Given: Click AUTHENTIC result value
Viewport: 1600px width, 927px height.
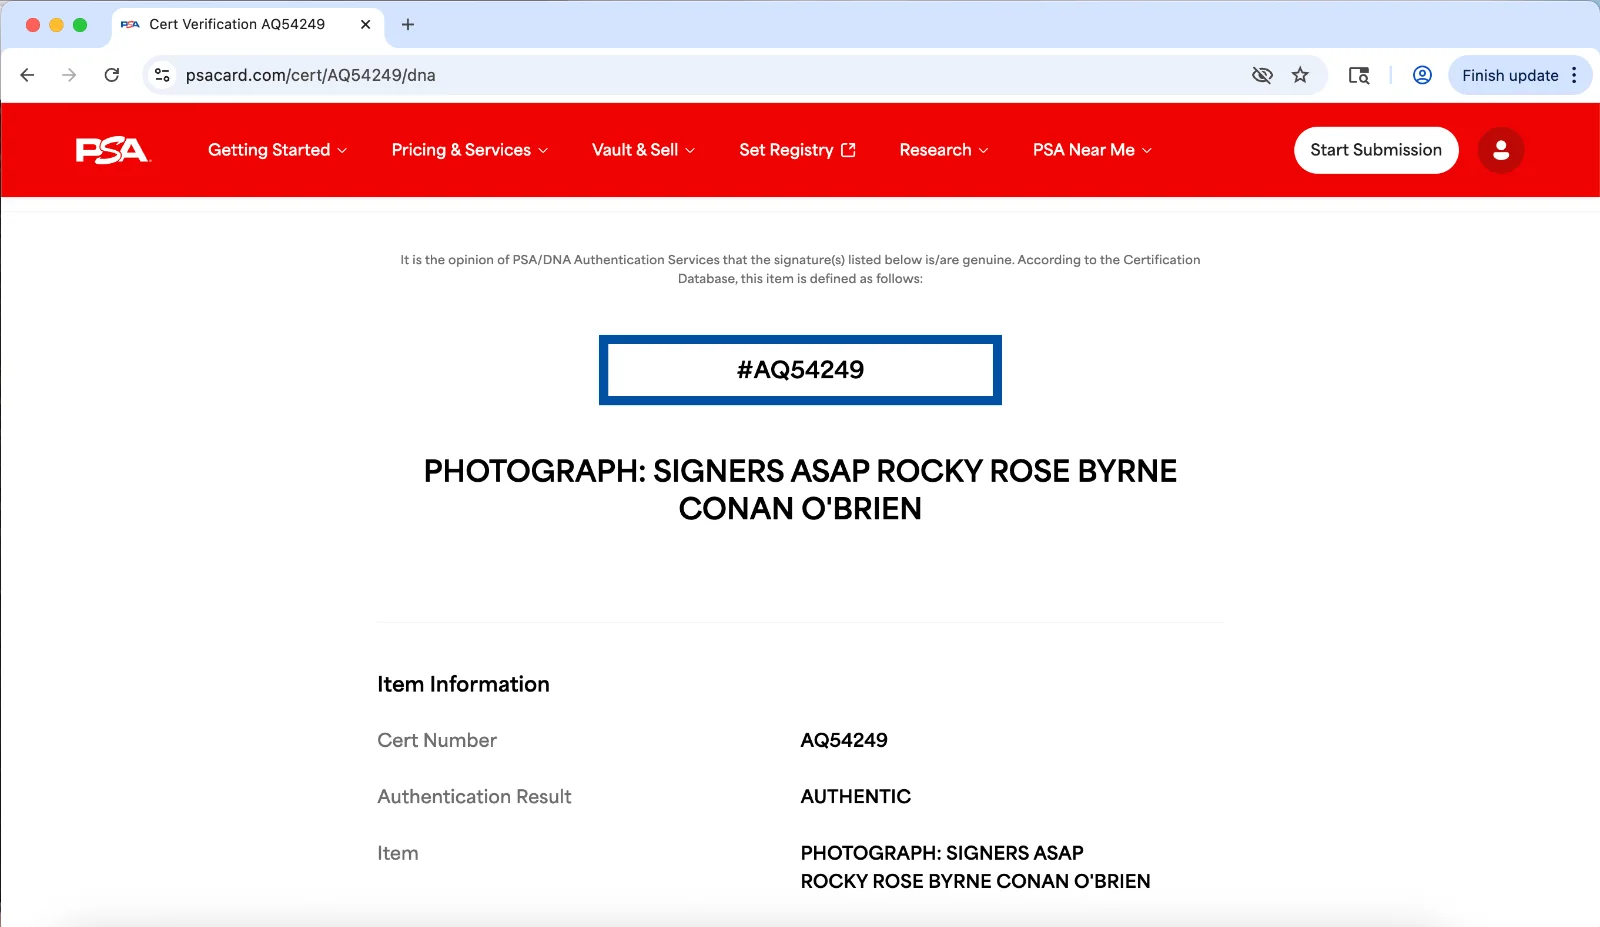Looking at the screenshot, I should (856, 797).
